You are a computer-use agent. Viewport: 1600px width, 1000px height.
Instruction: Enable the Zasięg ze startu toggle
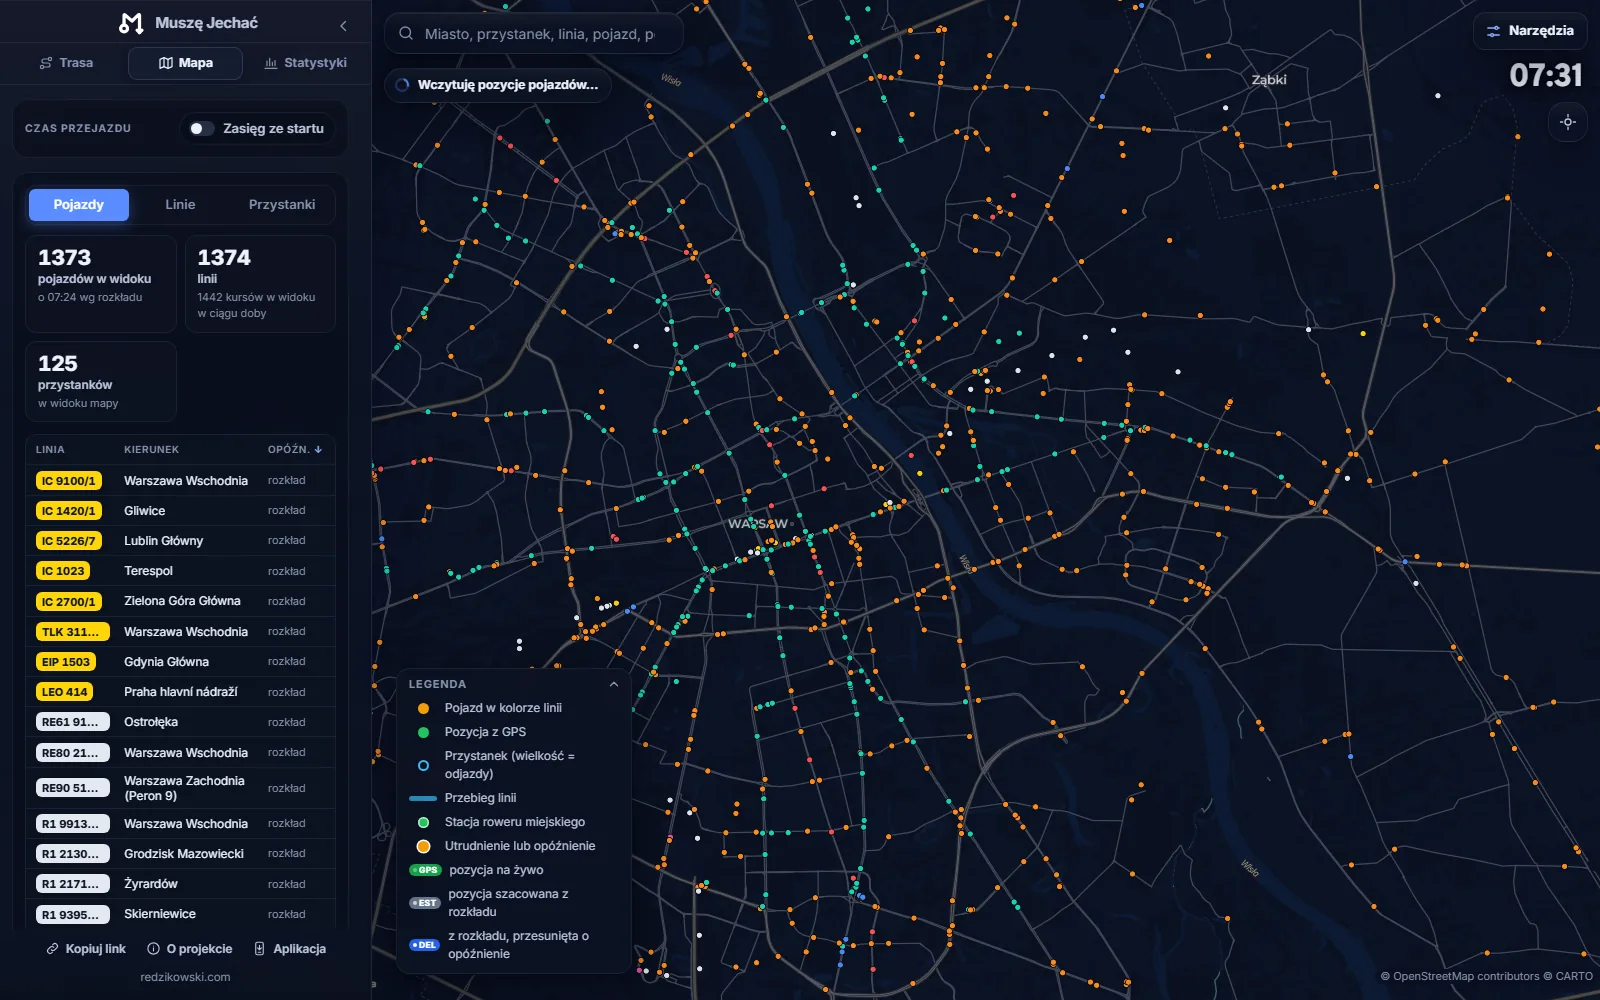pos(202,128)
